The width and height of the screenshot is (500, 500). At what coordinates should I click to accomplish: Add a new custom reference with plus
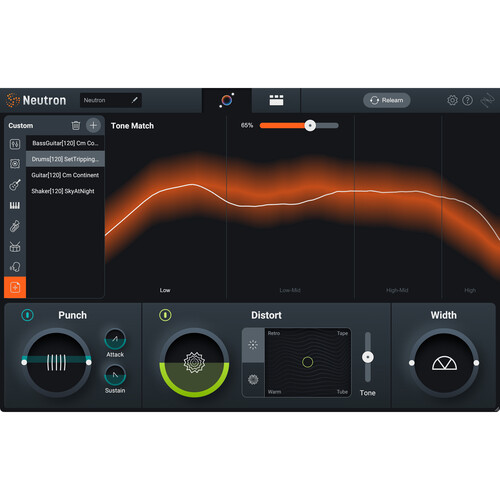(93, 125)
